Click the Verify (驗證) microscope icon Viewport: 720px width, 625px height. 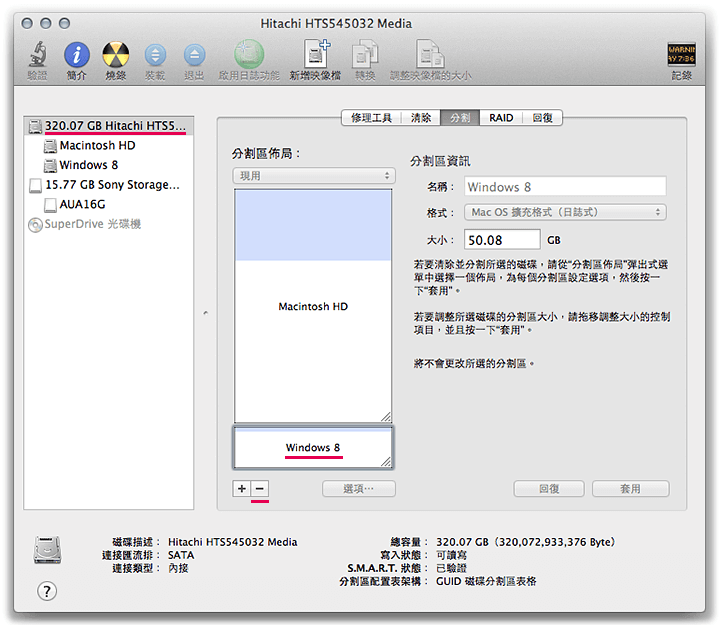point(38,54)
